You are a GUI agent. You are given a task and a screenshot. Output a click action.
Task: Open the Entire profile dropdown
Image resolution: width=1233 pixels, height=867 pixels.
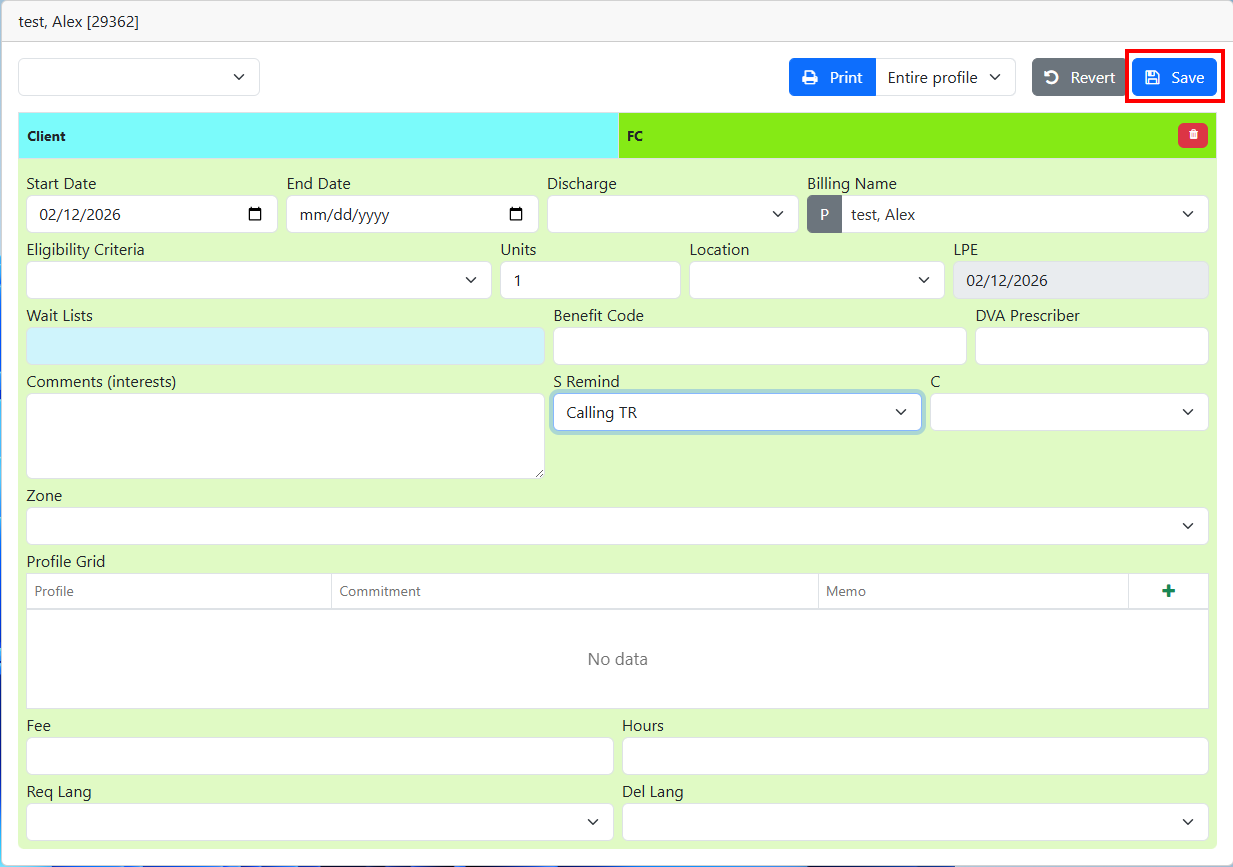tap(945, 77)
